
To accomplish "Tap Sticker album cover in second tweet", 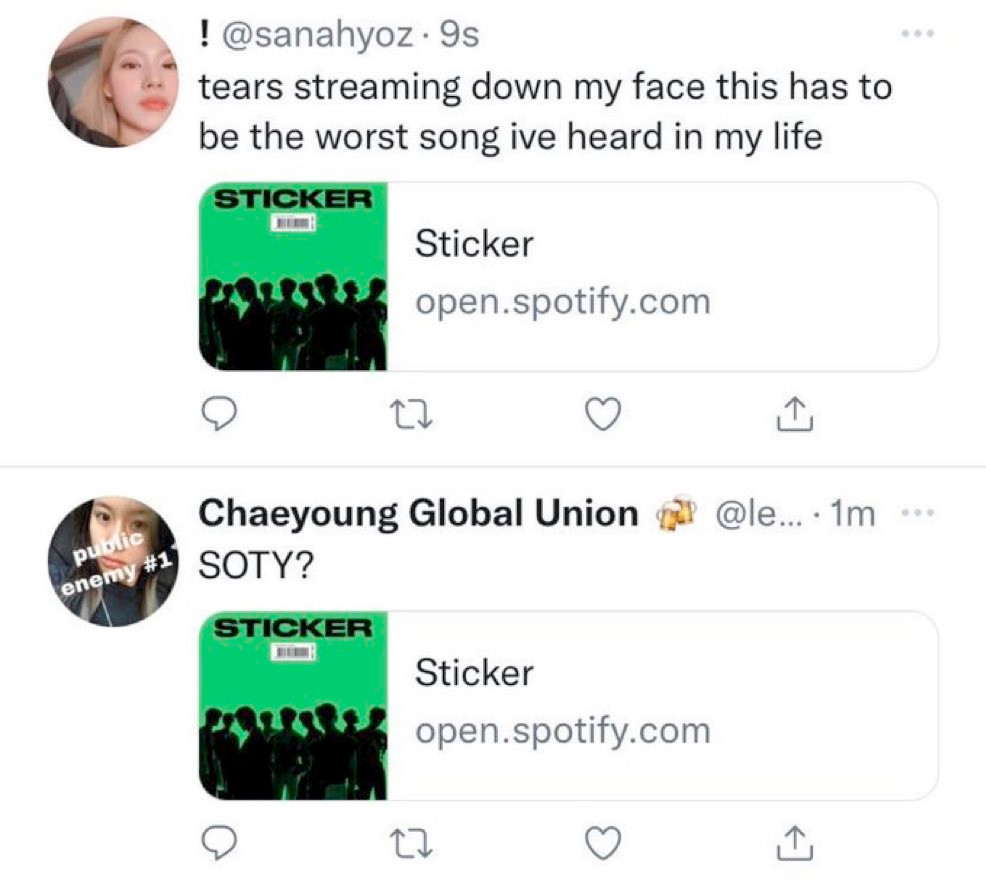I will [x=293, y=705].
